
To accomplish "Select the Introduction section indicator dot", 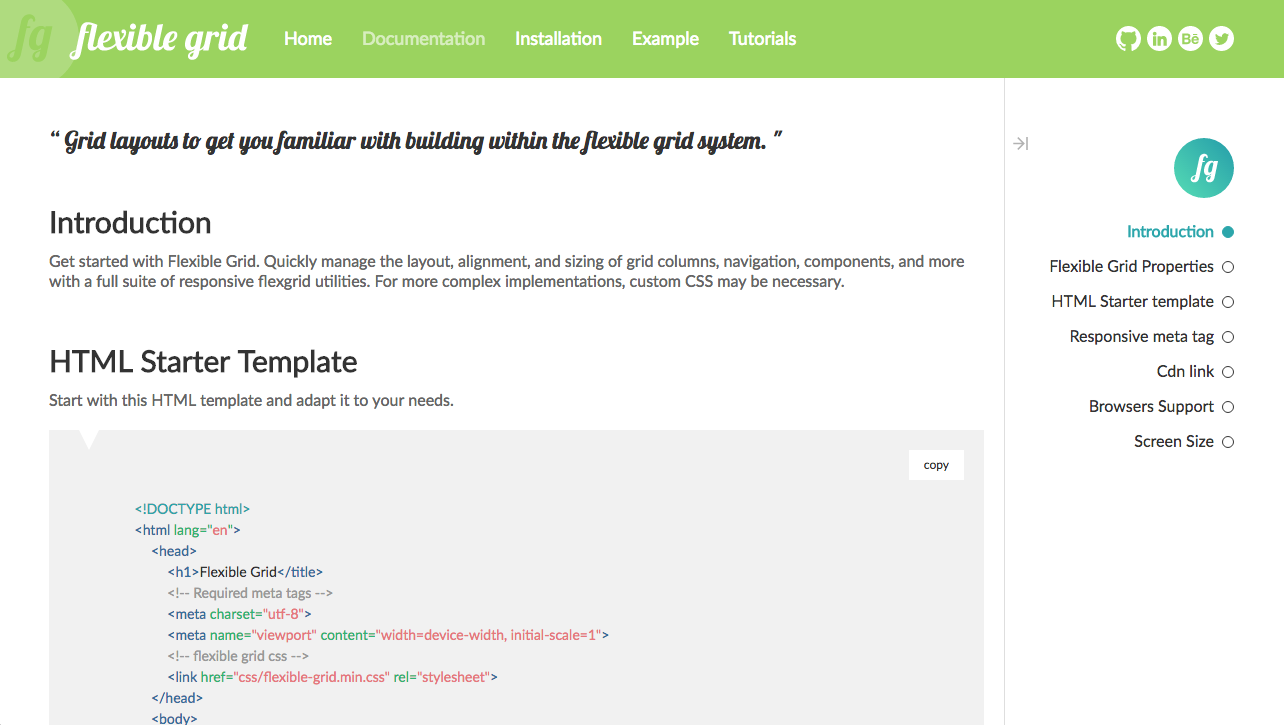I will (1228, 231).
